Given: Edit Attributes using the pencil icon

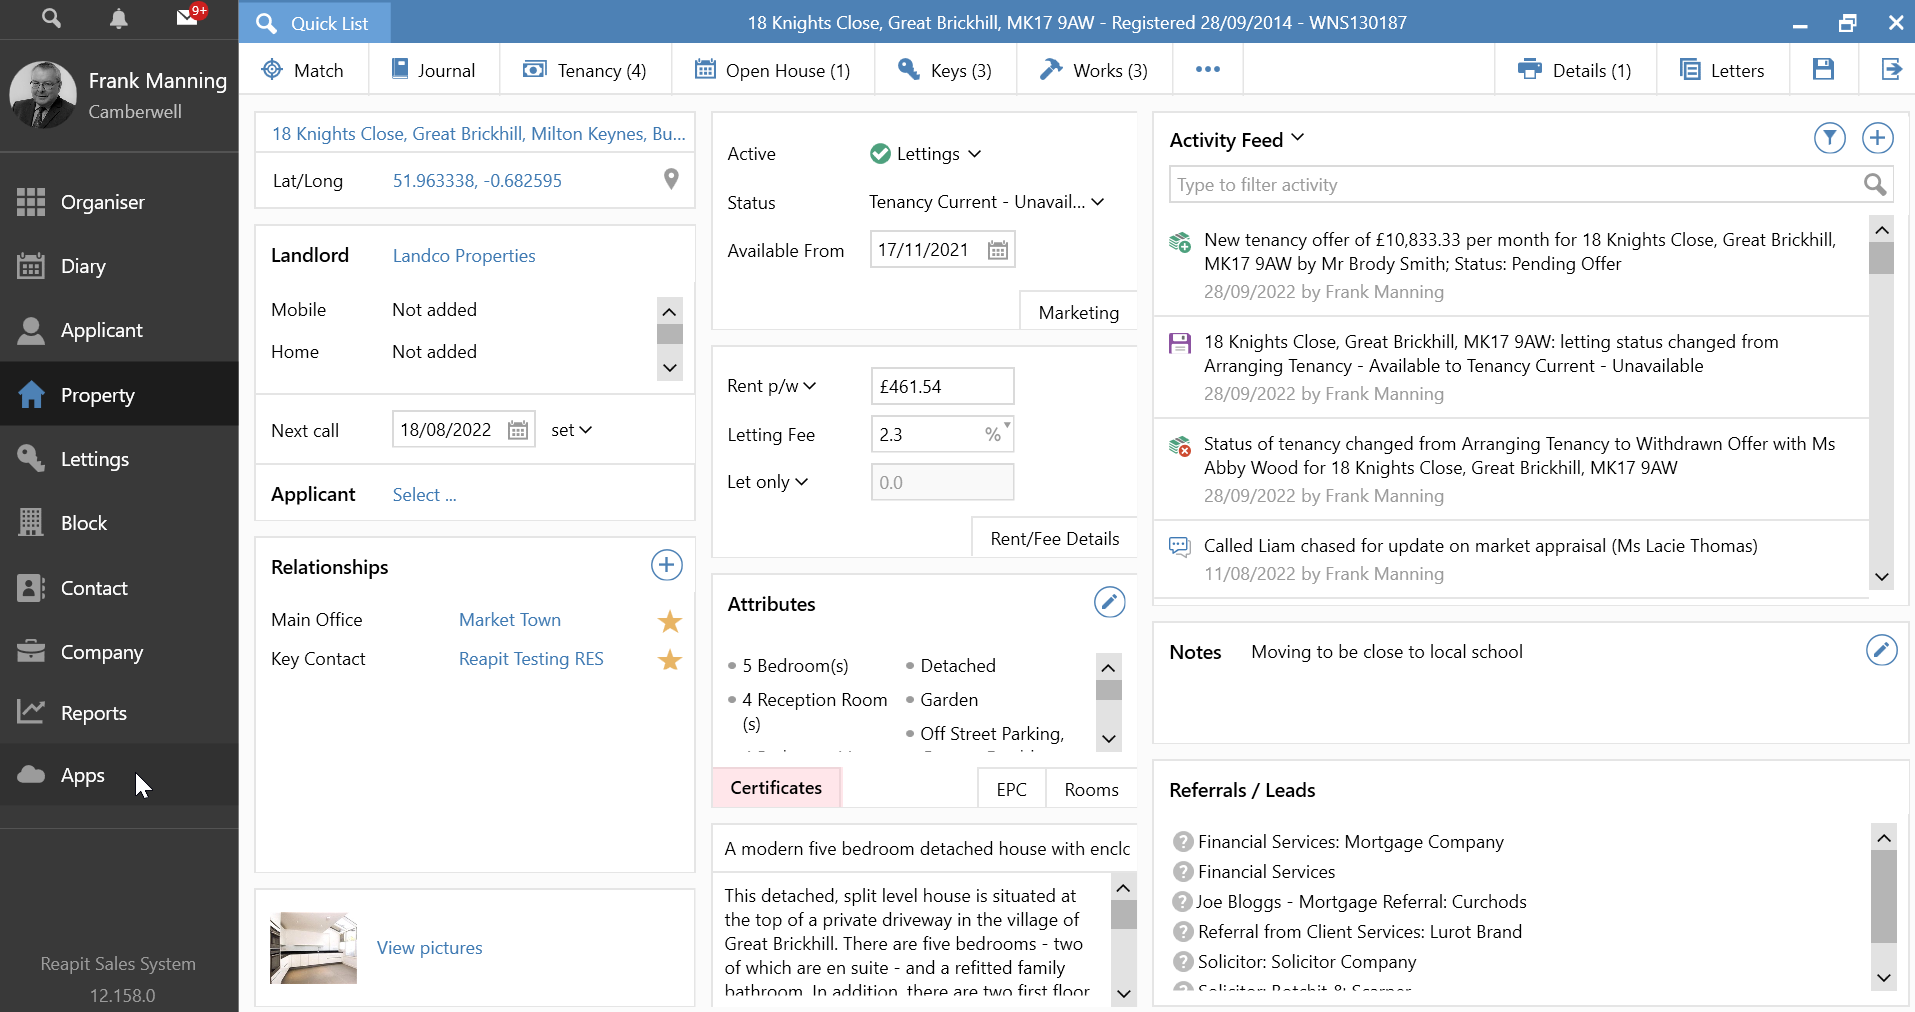Looking at the screenshot, I should point(1109,602).
